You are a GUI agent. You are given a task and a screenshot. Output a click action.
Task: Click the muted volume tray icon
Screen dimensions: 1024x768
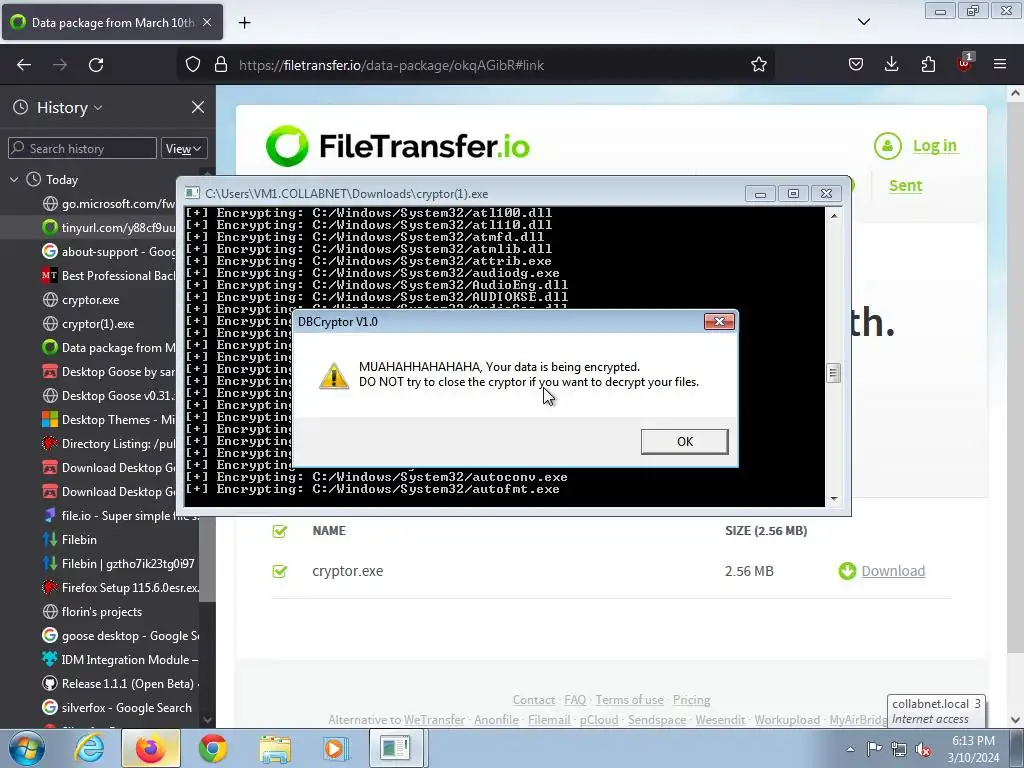pos(923,749)
